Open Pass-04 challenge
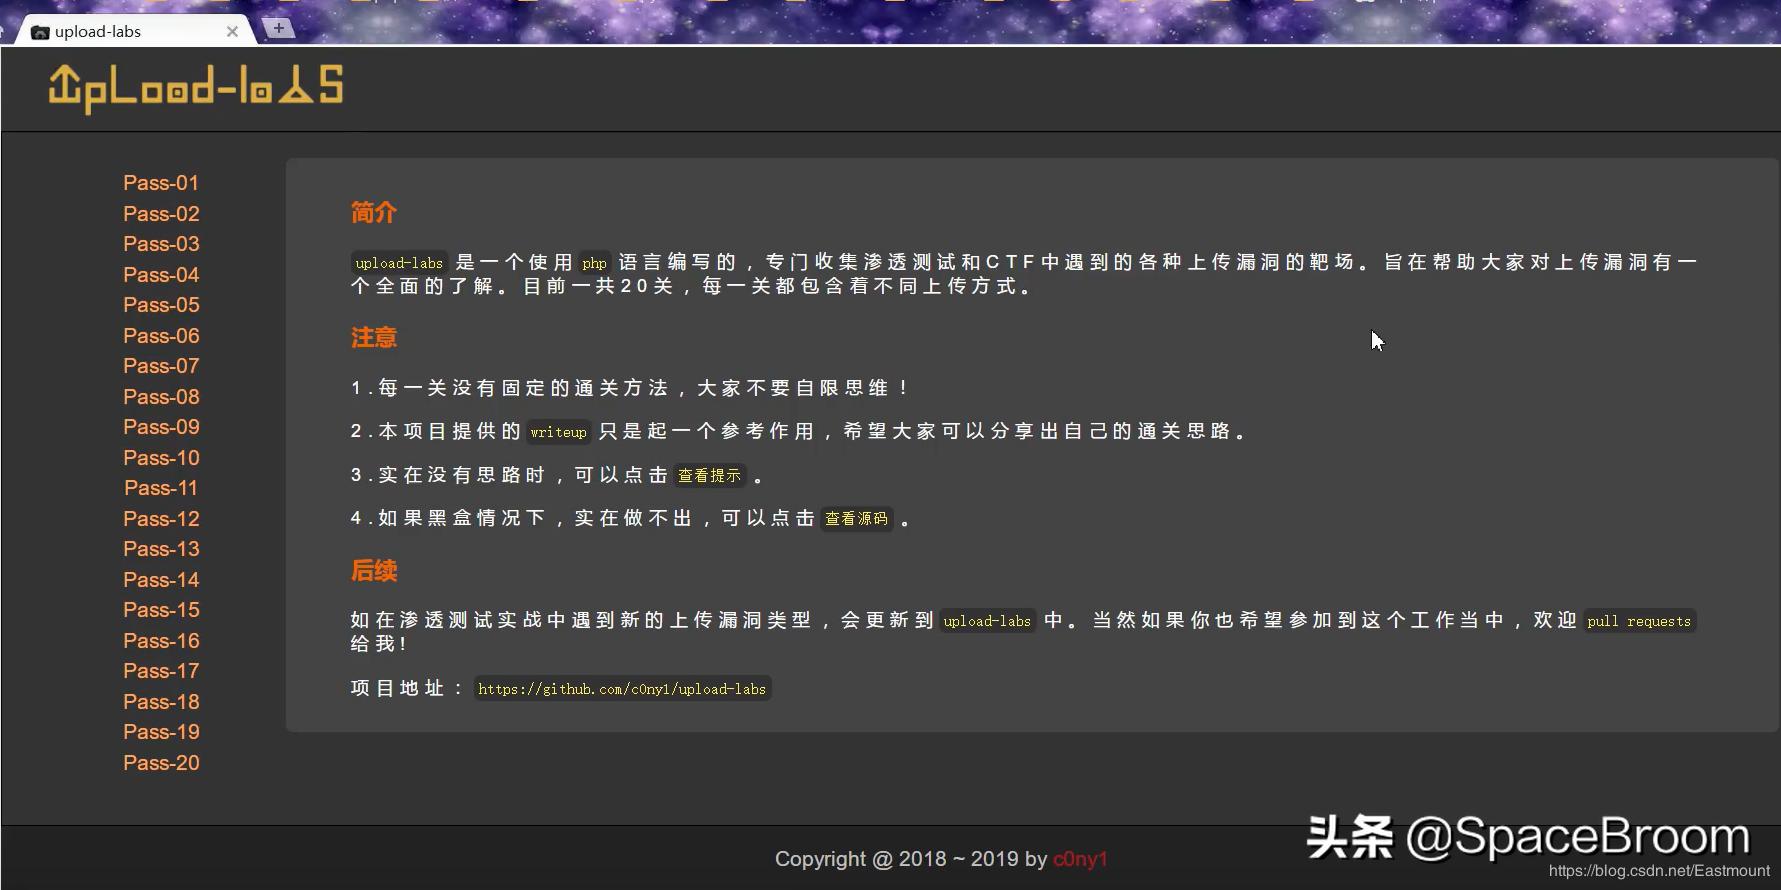Image resolution: width=1781 pixels, height=890 pixels. tap(161, 275)
